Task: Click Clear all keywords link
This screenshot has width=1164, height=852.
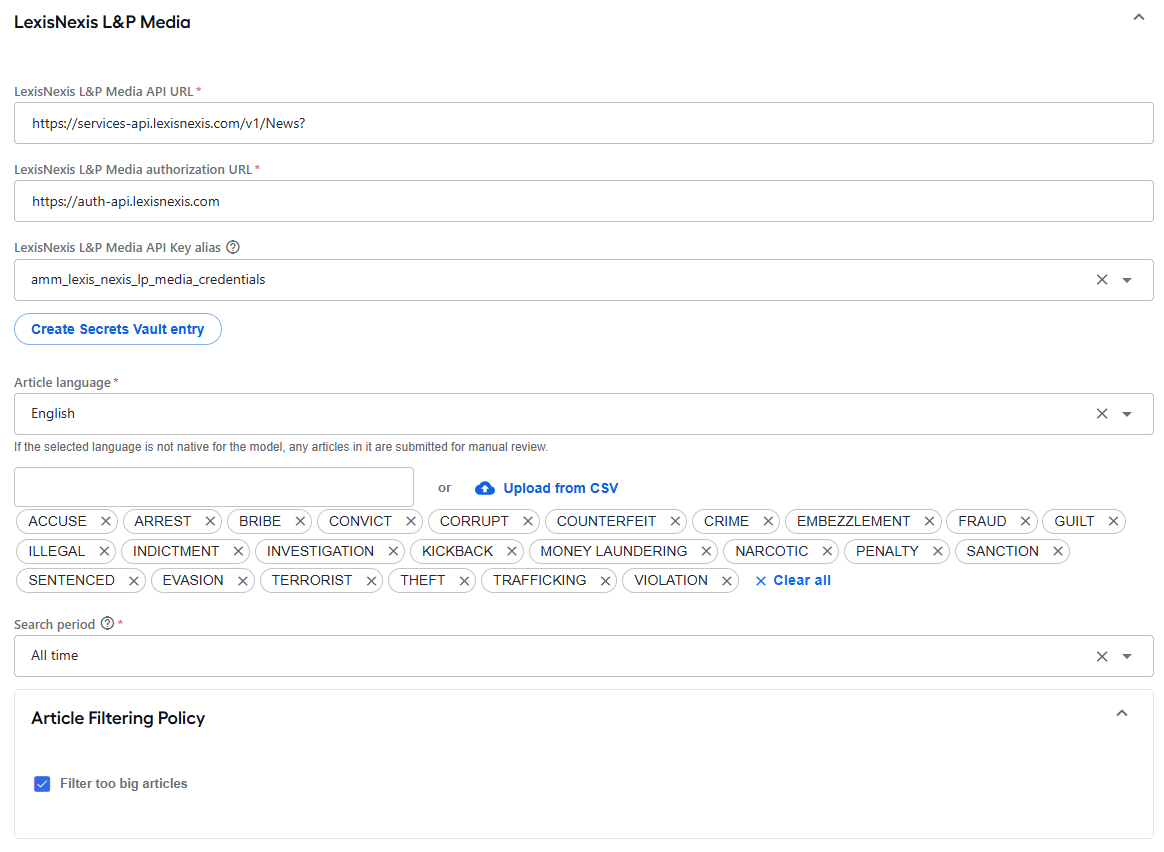Action: point(793,580)
